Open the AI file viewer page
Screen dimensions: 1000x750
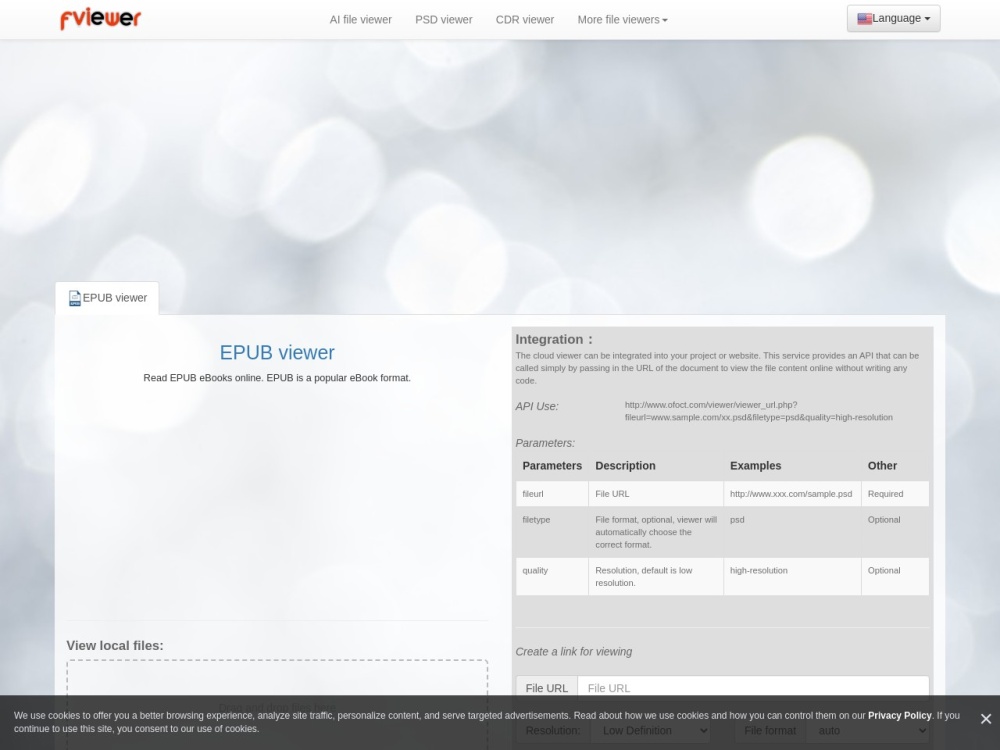[360, 20]
